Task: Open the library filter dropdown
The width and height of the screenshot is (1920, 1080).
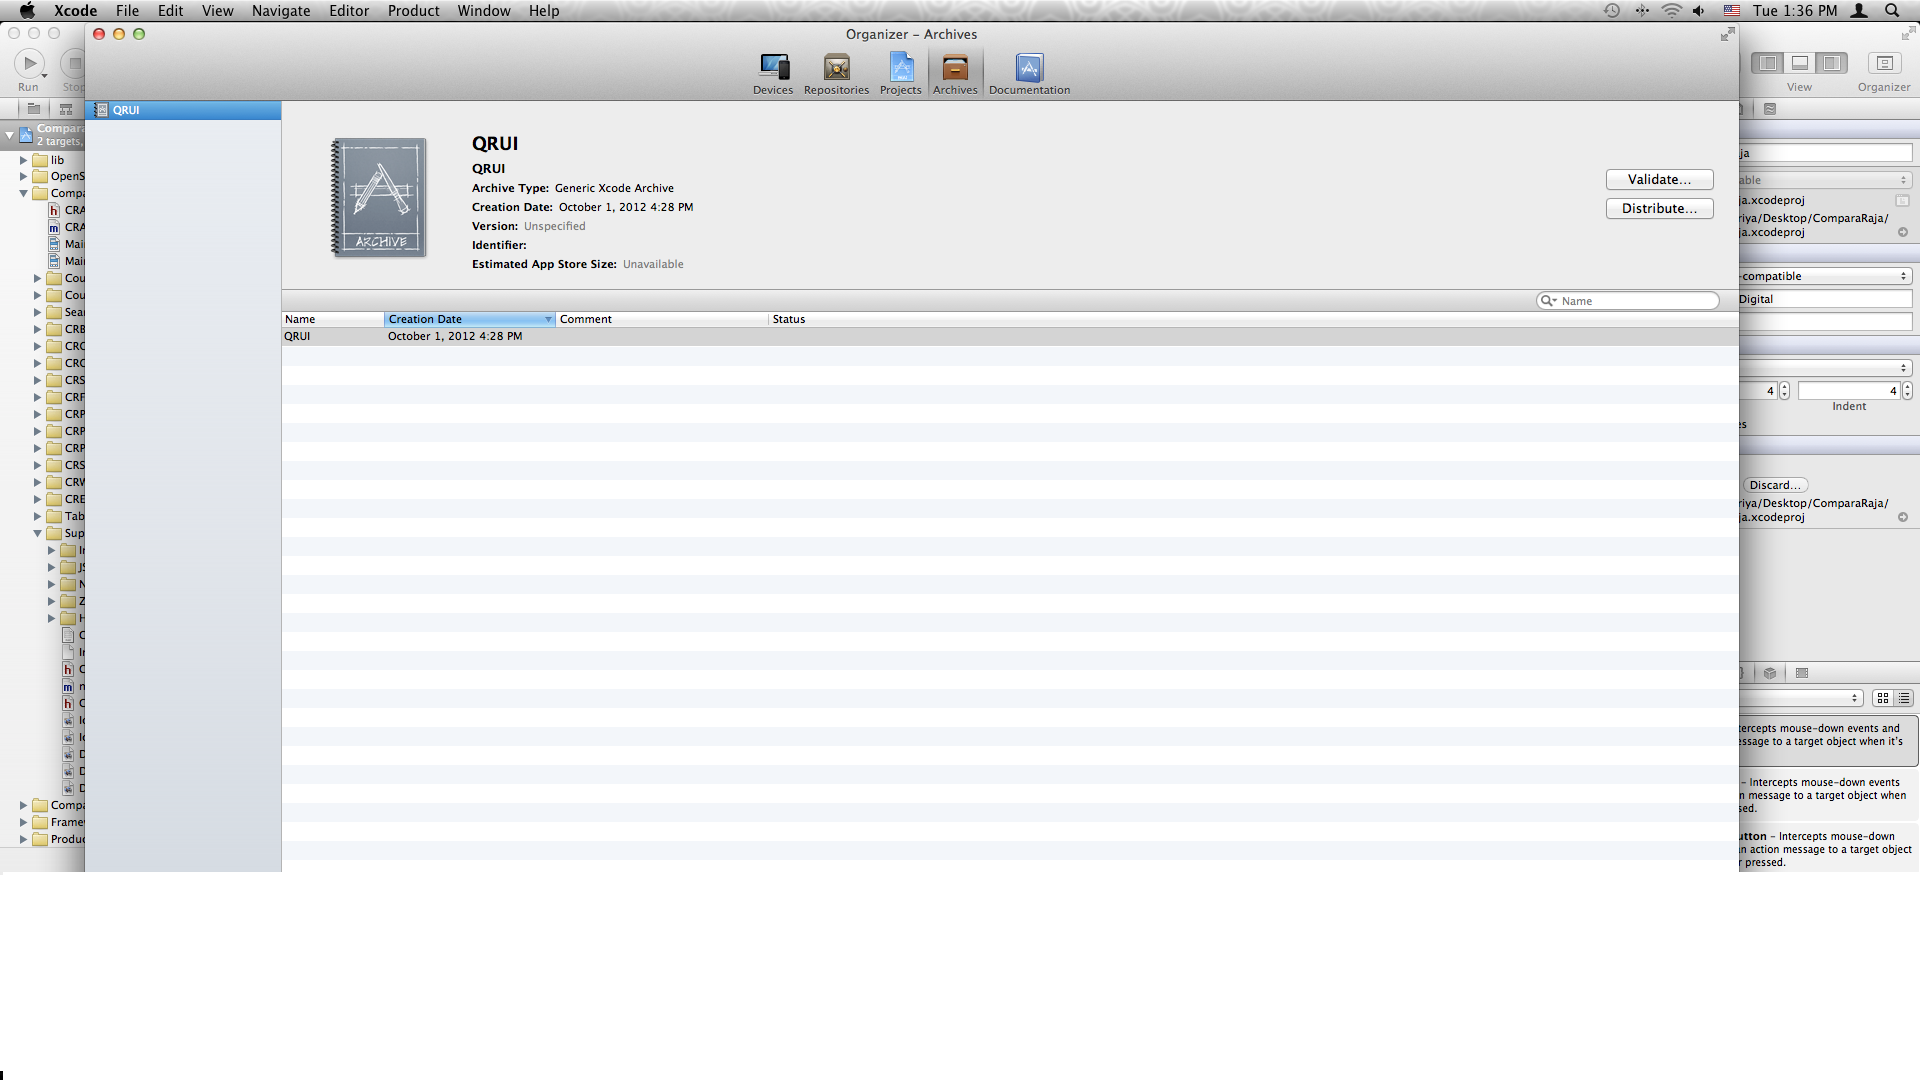Action: coord(1800,698)
